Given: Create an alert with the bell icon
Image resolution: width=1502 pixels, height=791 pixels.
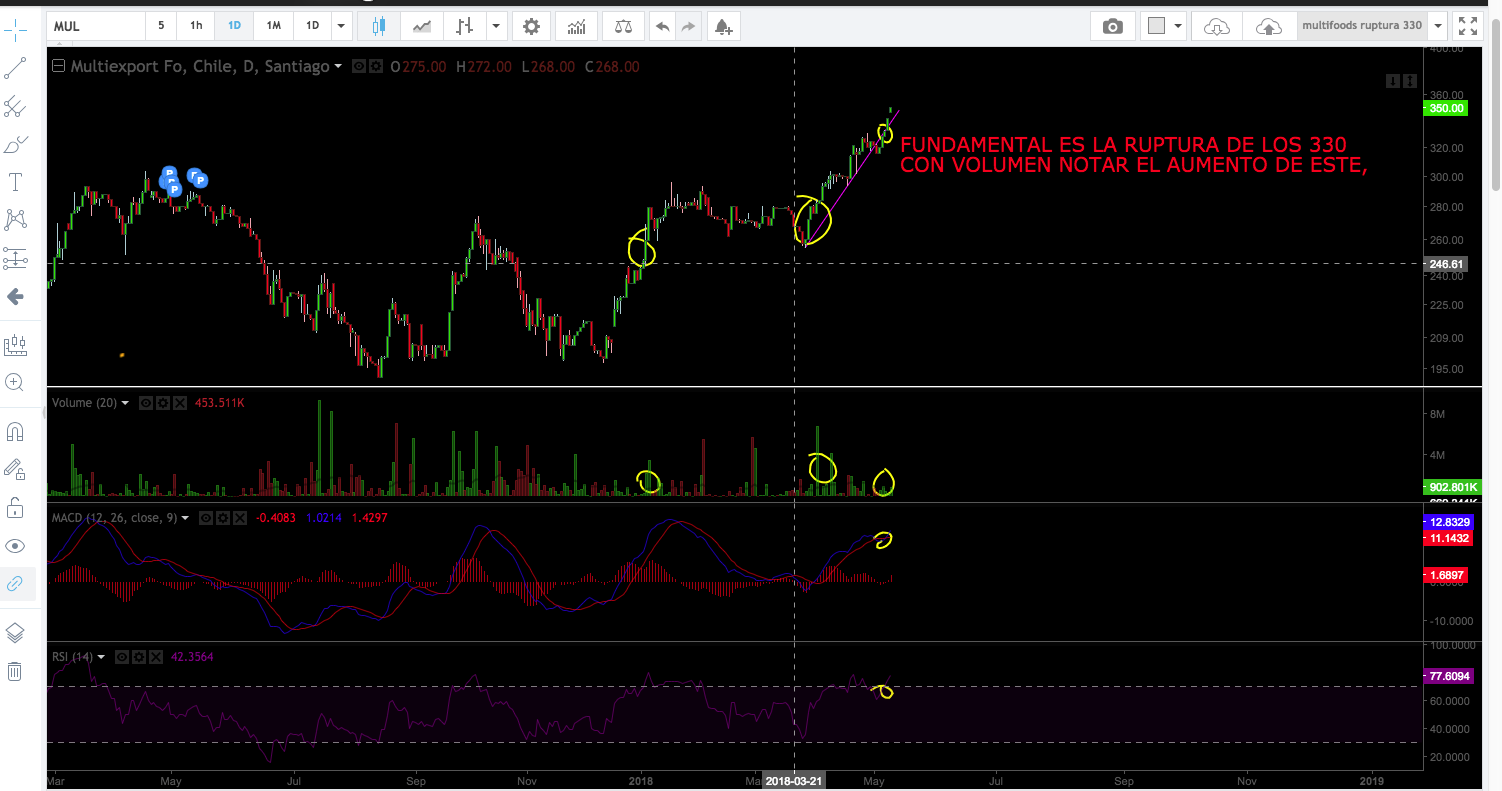Looking at the screenshot, I should (x=724, y=26).
